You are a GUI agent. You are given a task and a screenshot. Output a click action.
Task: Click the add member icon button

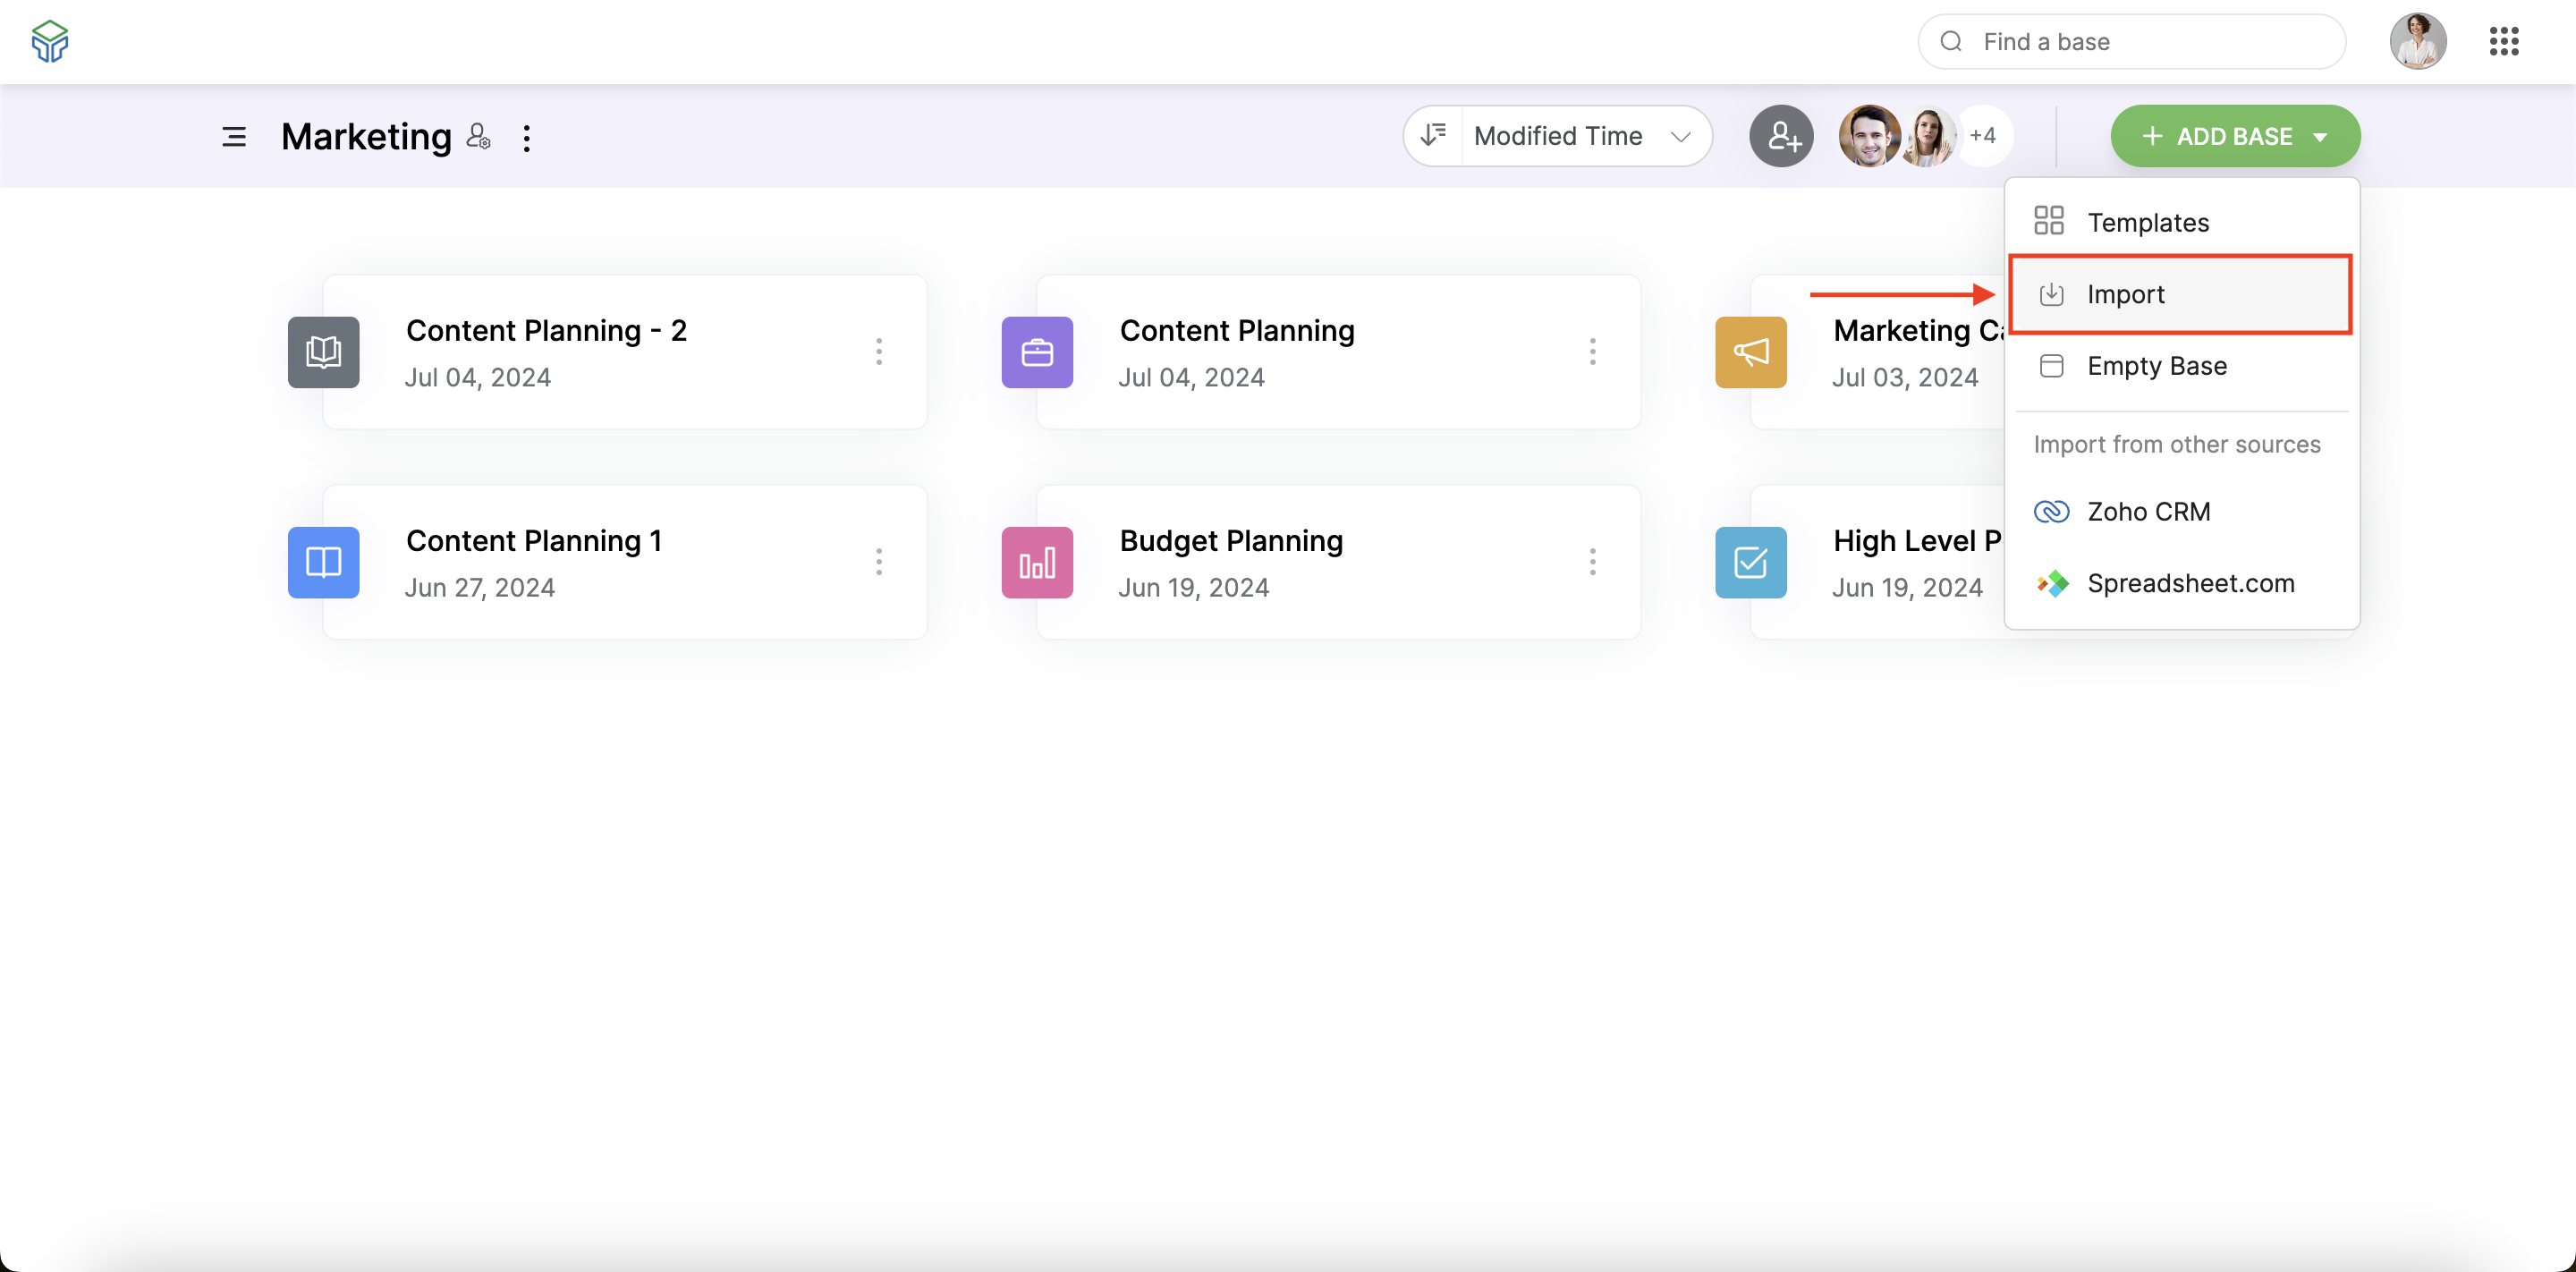(1781, 136)
